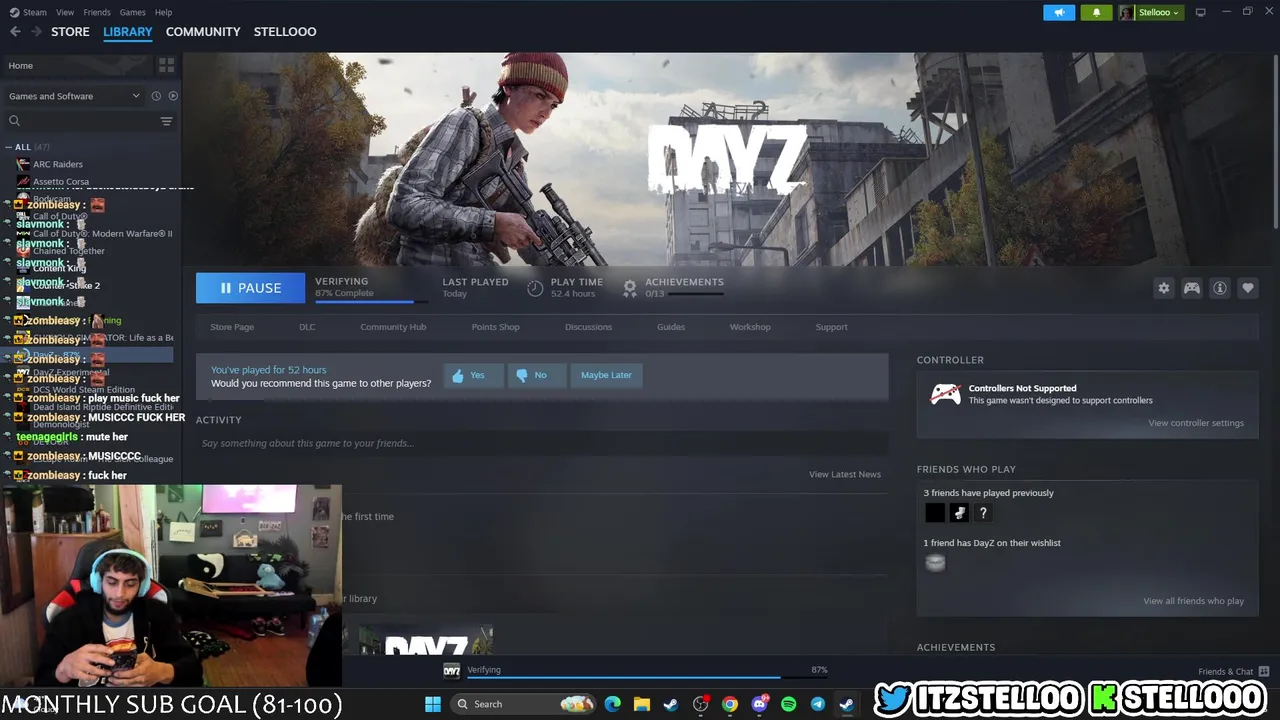1280x720 pixels.
Task: Select ARC Raiders in library list
Action: (x=57, y=164)
